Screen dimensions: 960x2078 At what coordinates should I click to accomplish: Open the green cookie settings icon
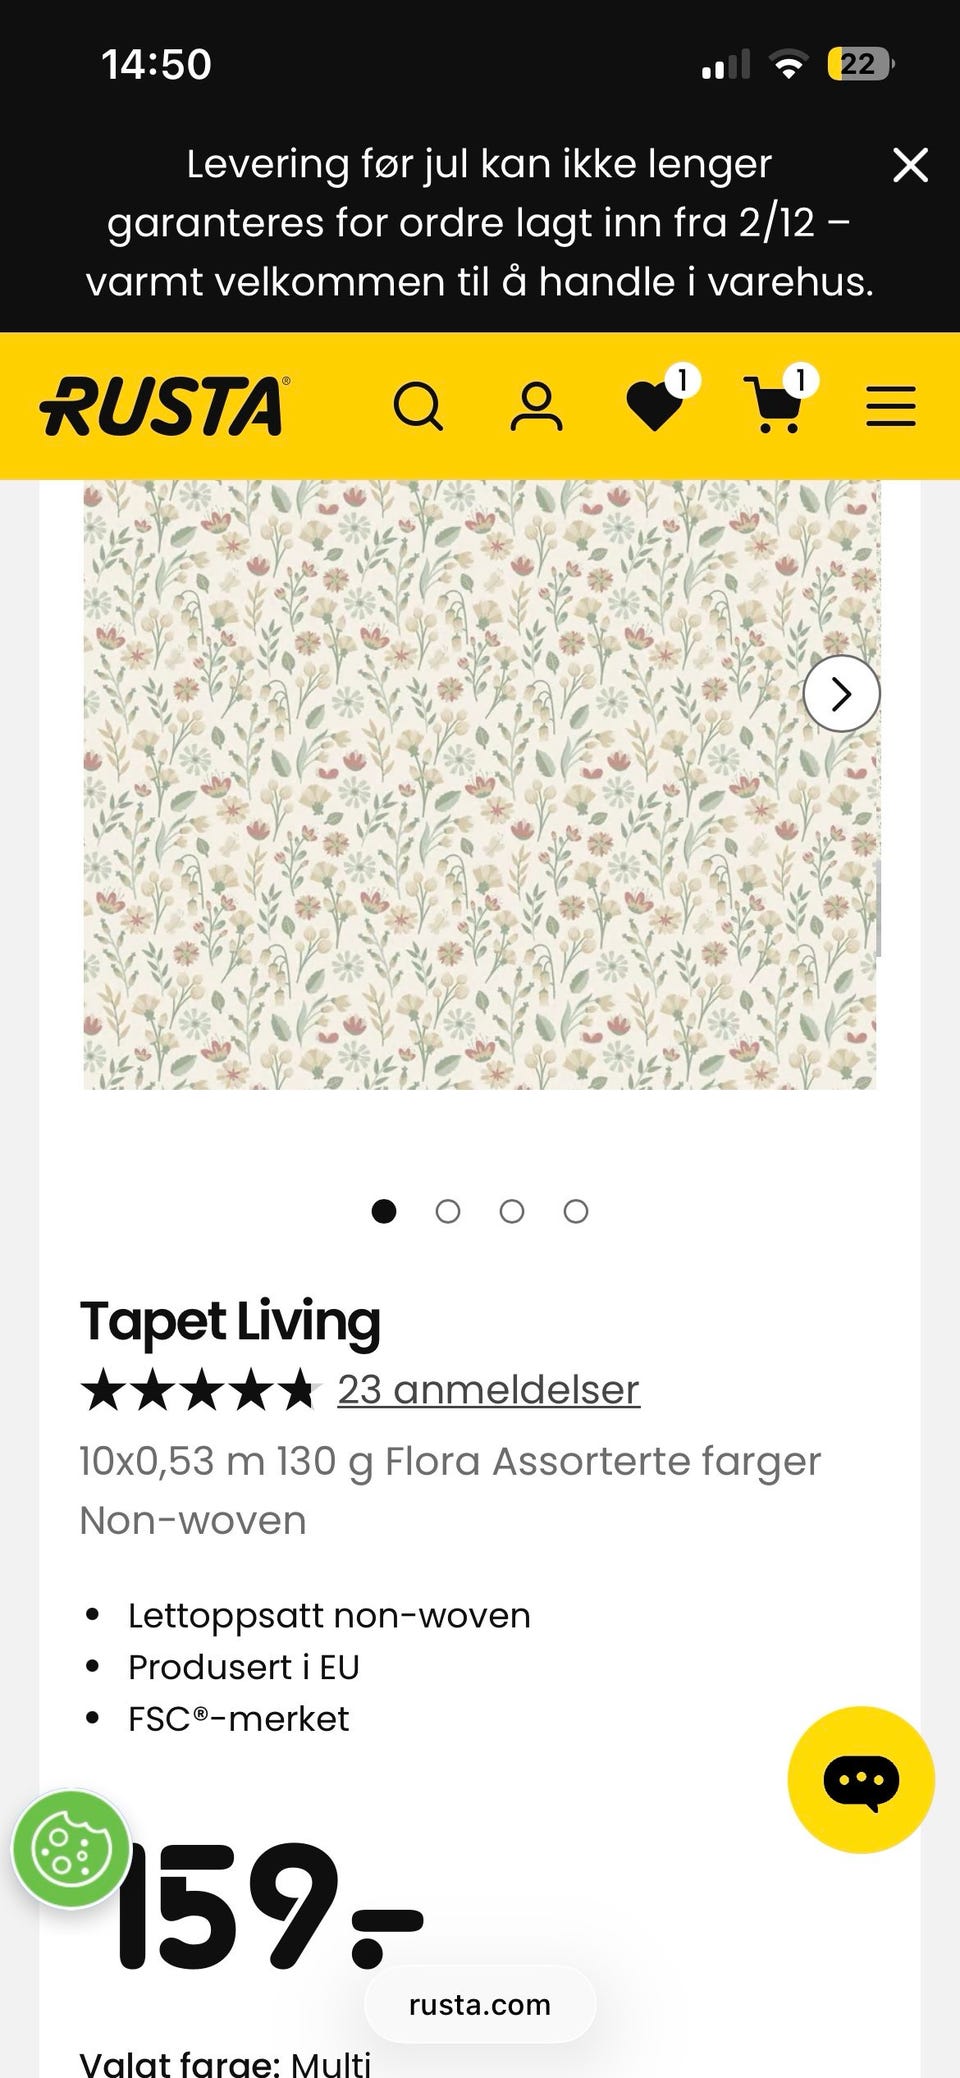(71, 1849)
